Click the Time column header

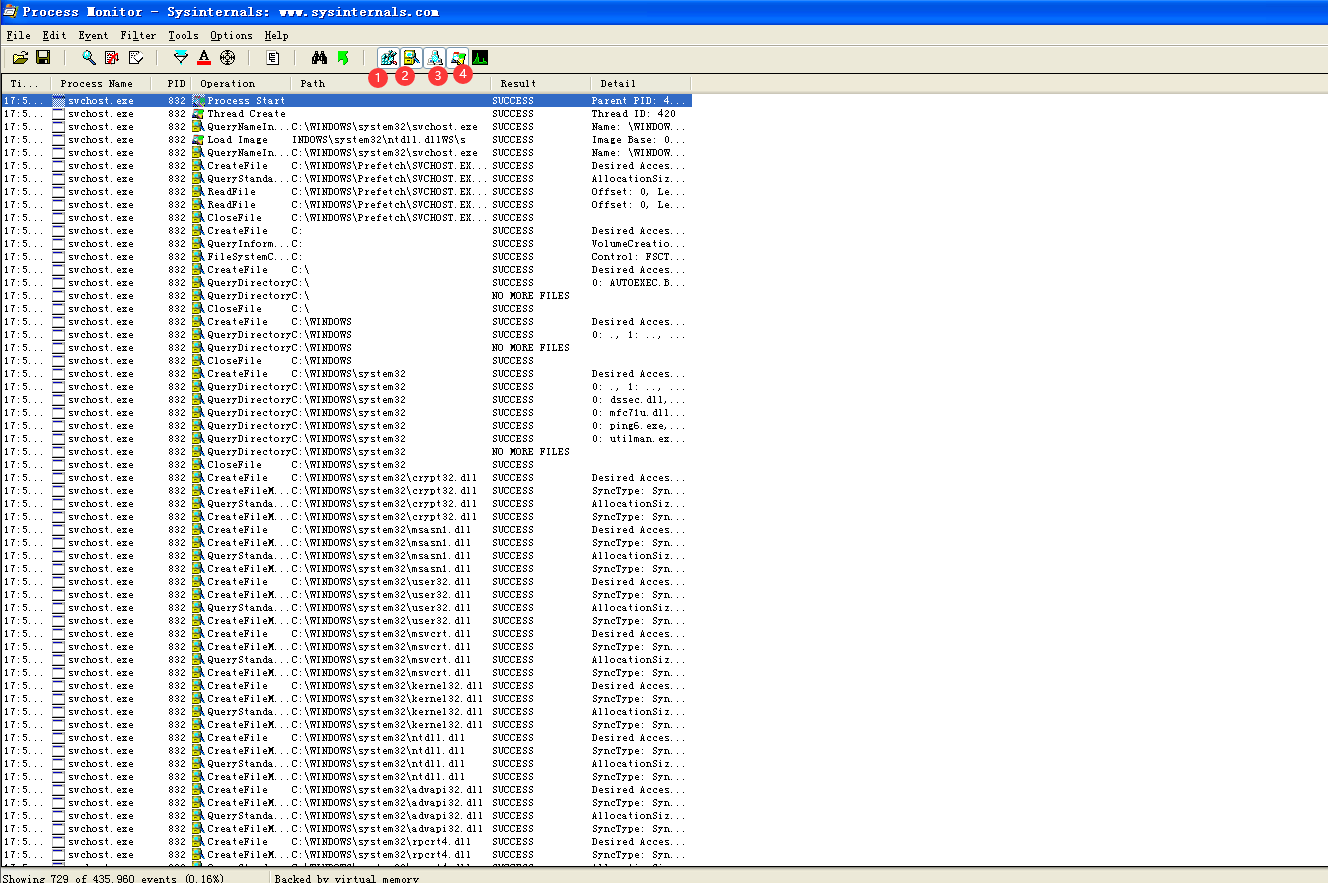(x=25, y=84)
